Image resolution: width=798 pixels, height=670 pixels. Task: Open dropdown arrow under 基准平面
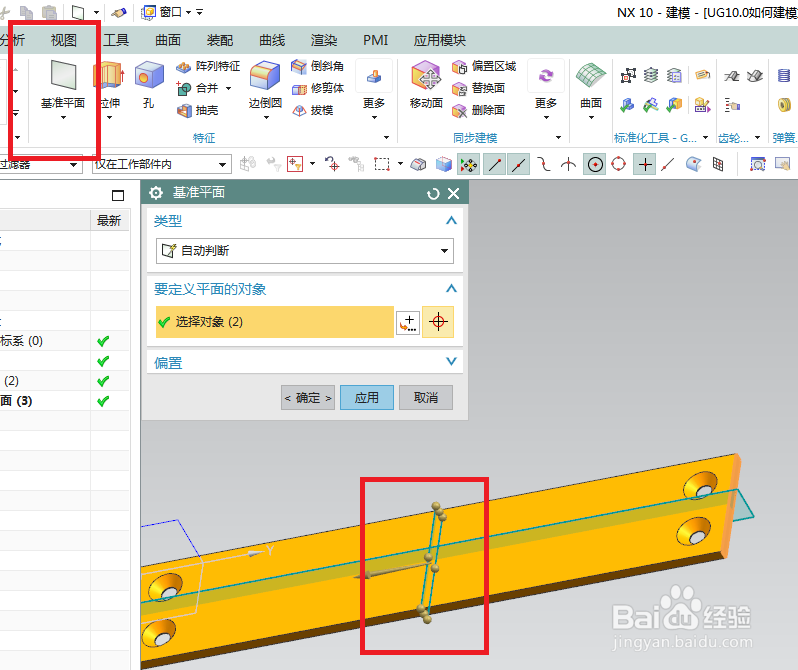point(63,118)
